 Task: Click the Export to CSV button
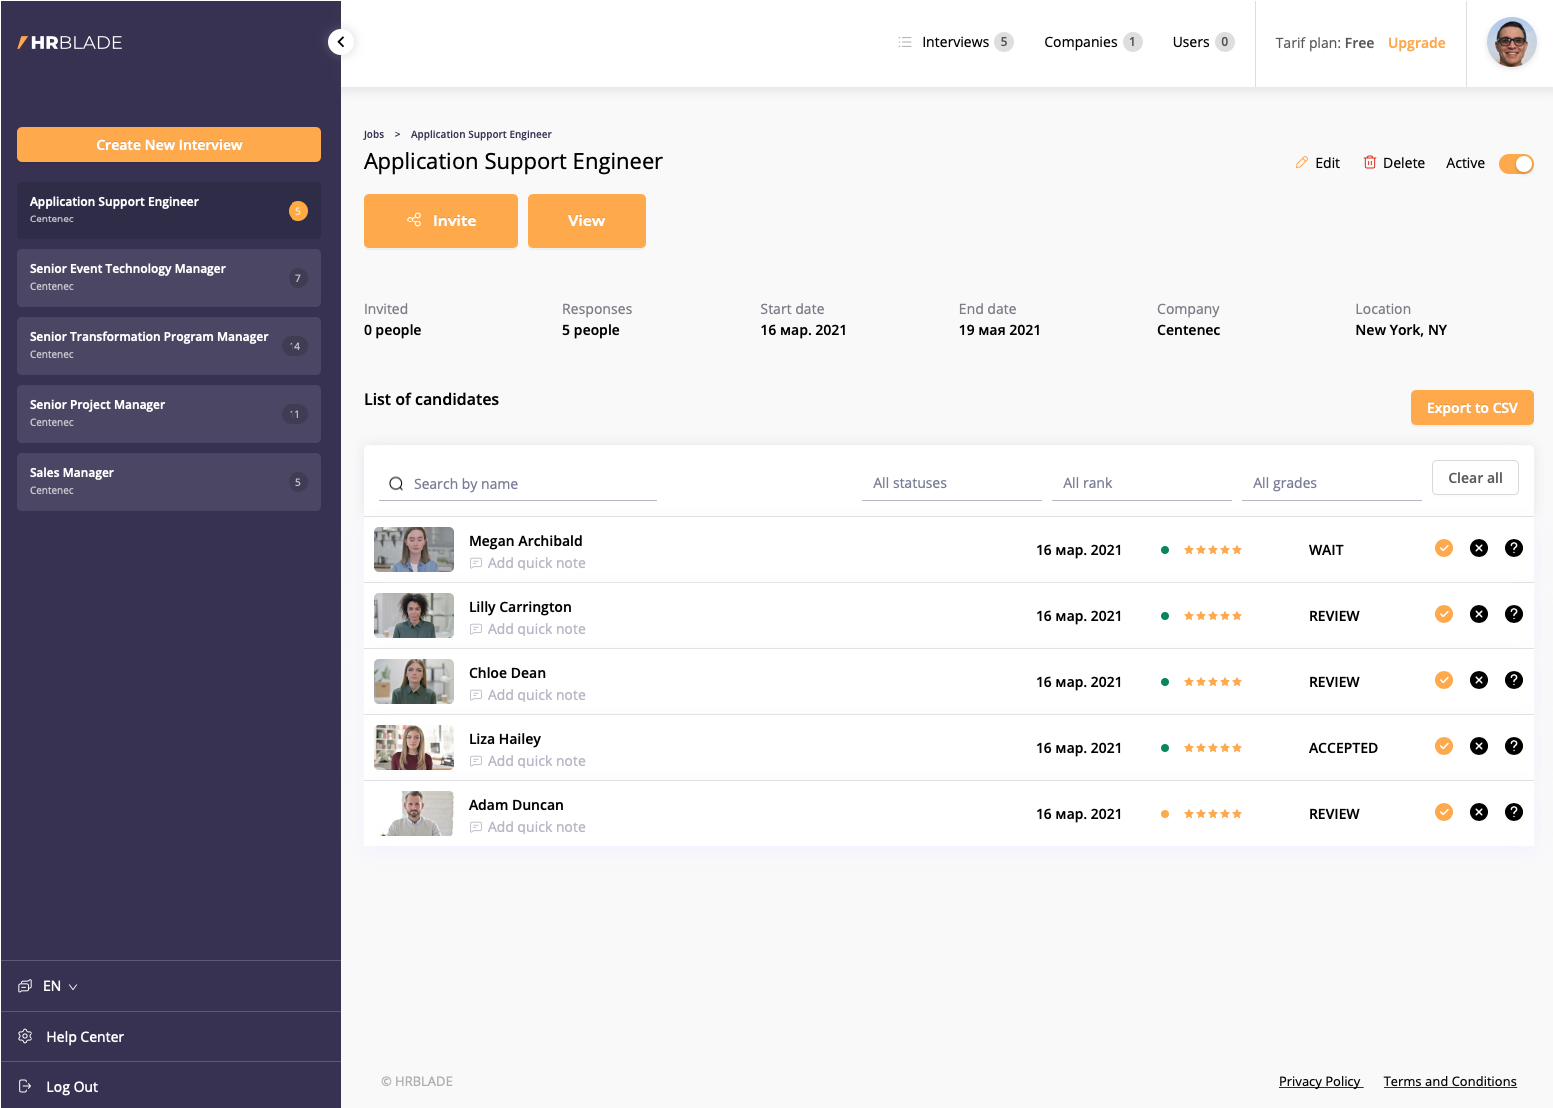[x=1472, y=408]
